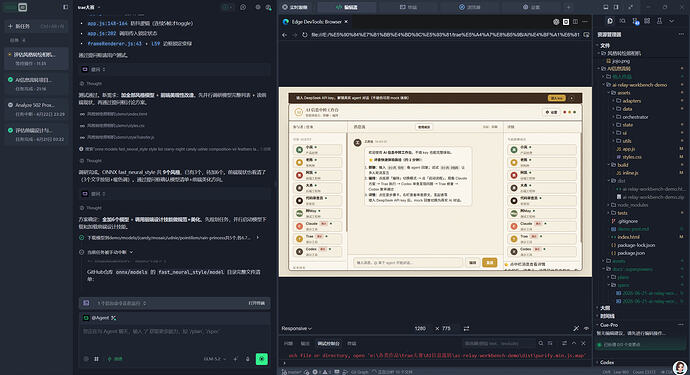The image size is (690, 375).
Task: Toggle the split layout icon in browser tab bar
Action: tap(575, 22)
